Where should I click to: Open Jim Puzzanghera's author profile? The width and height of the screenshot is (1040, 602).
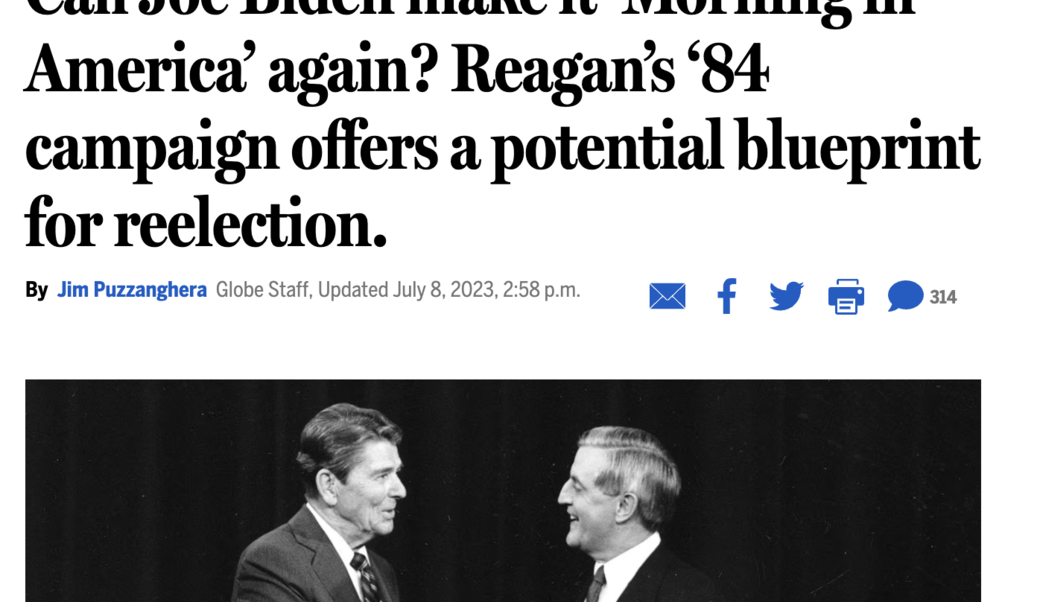coord(132,289)
